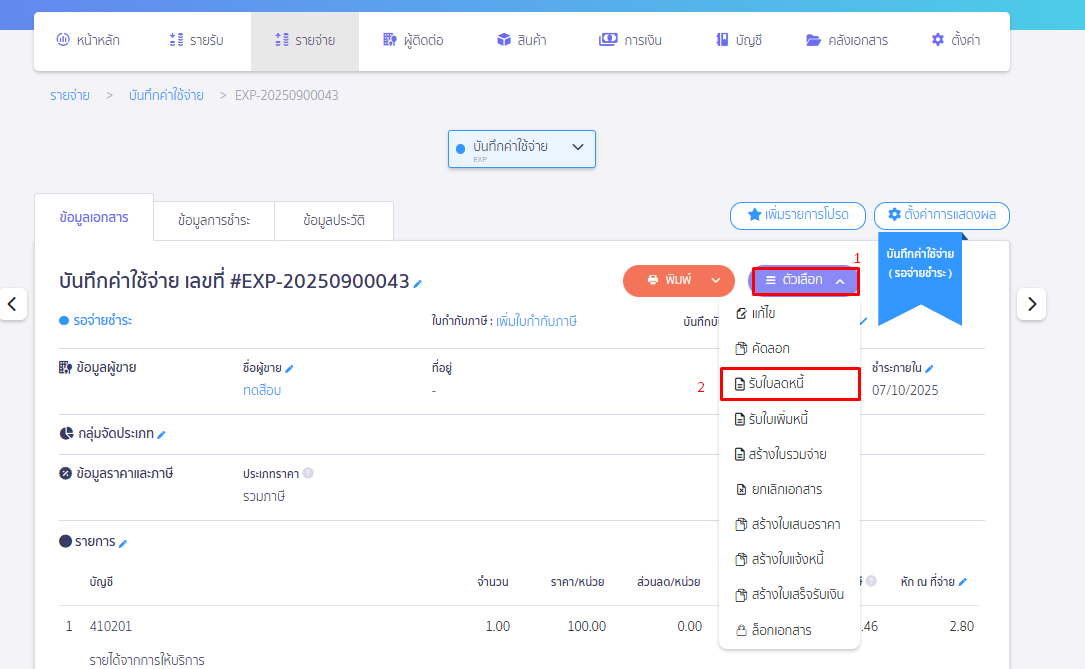Add to favorites with เพิ่มรายการโปรด button
Image resolution: width=1085 pixels, height=669 pixels.
(x=796, y=215)
